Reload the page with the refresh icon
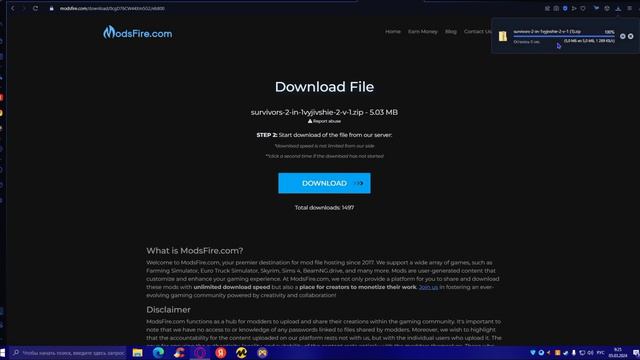The height and width of the screenshot is (360, 640). (36, 8)
